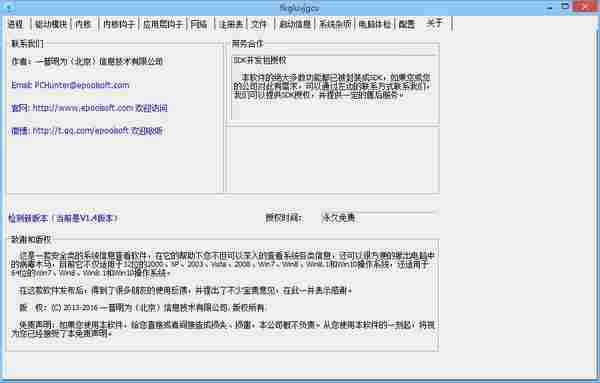
Task: Click the application icon in the title bar
Action: (x=8, y=7)
